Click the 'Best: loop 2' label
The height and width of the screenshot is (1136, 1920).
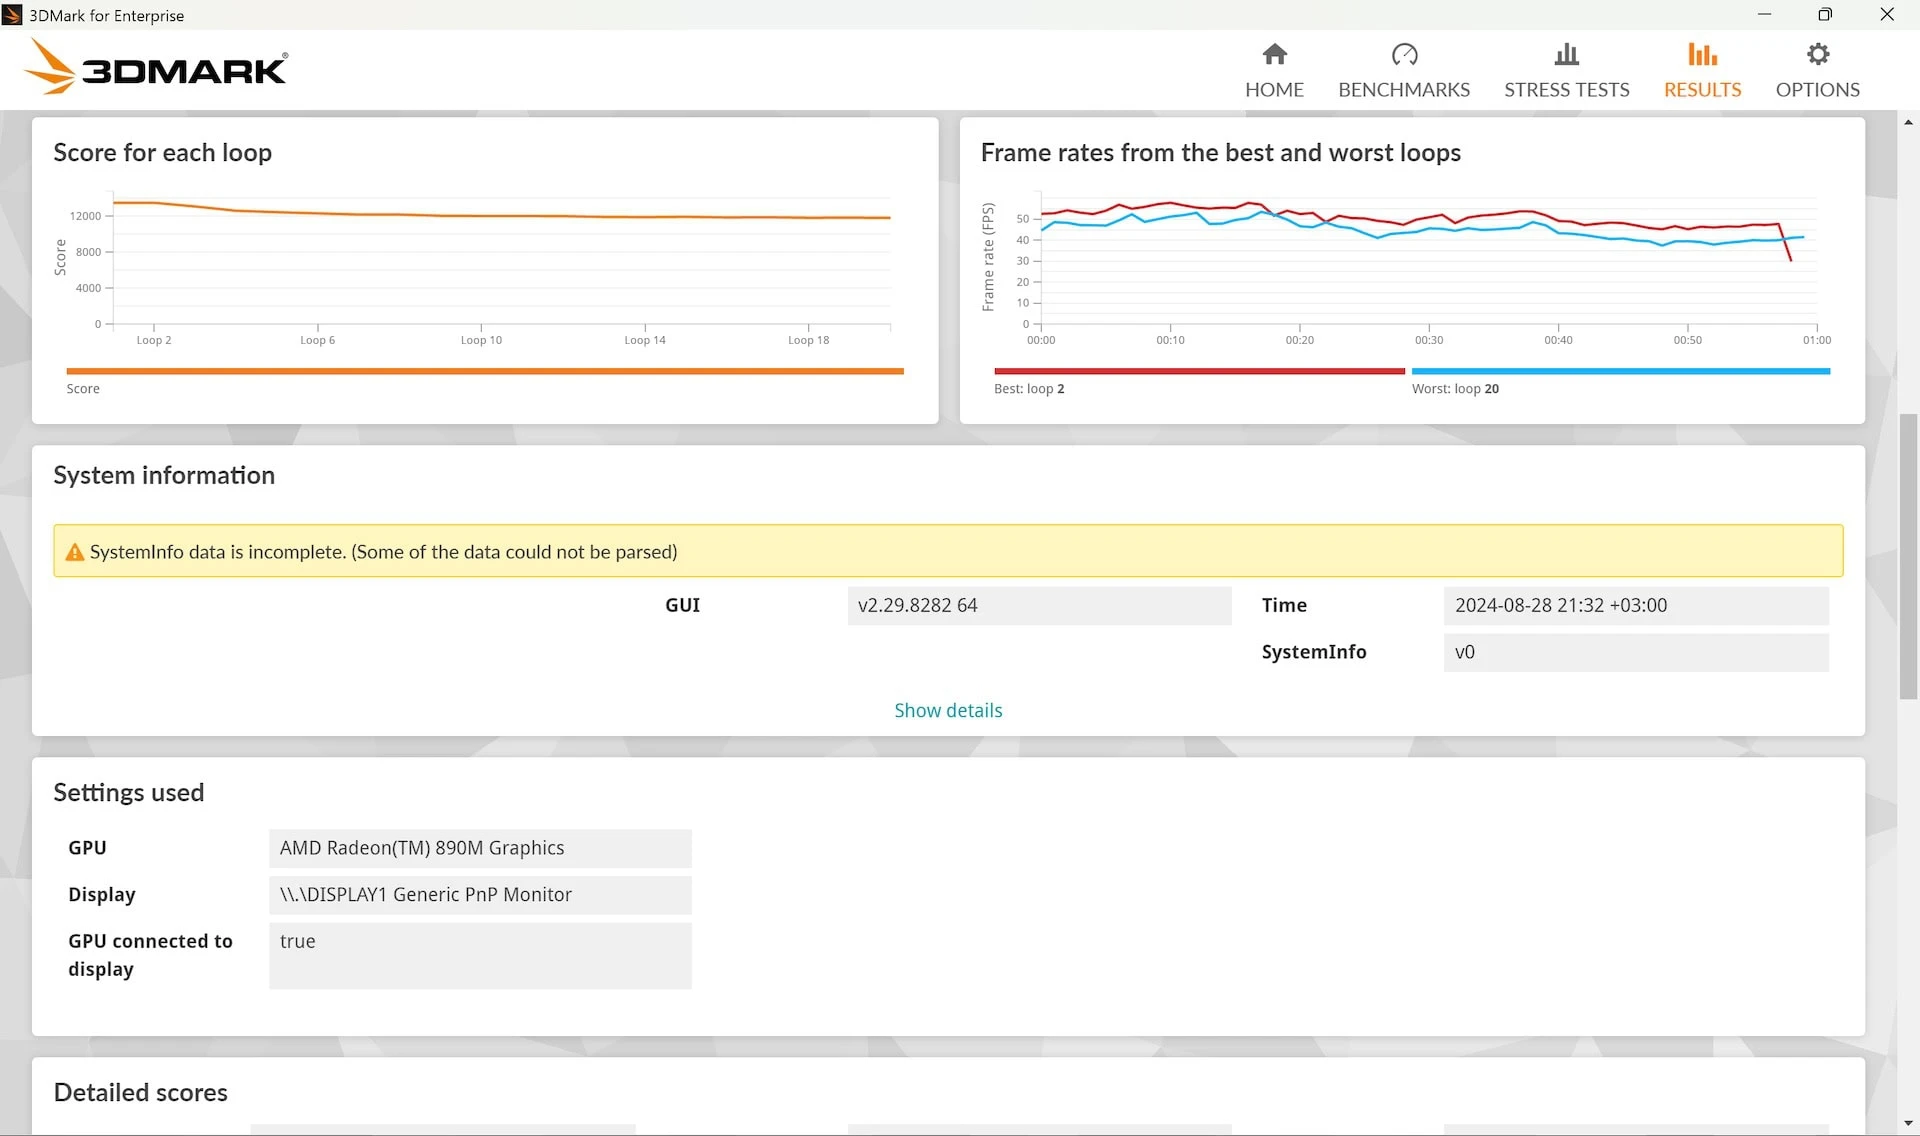pyautogui.click(x=1029, y=389)
